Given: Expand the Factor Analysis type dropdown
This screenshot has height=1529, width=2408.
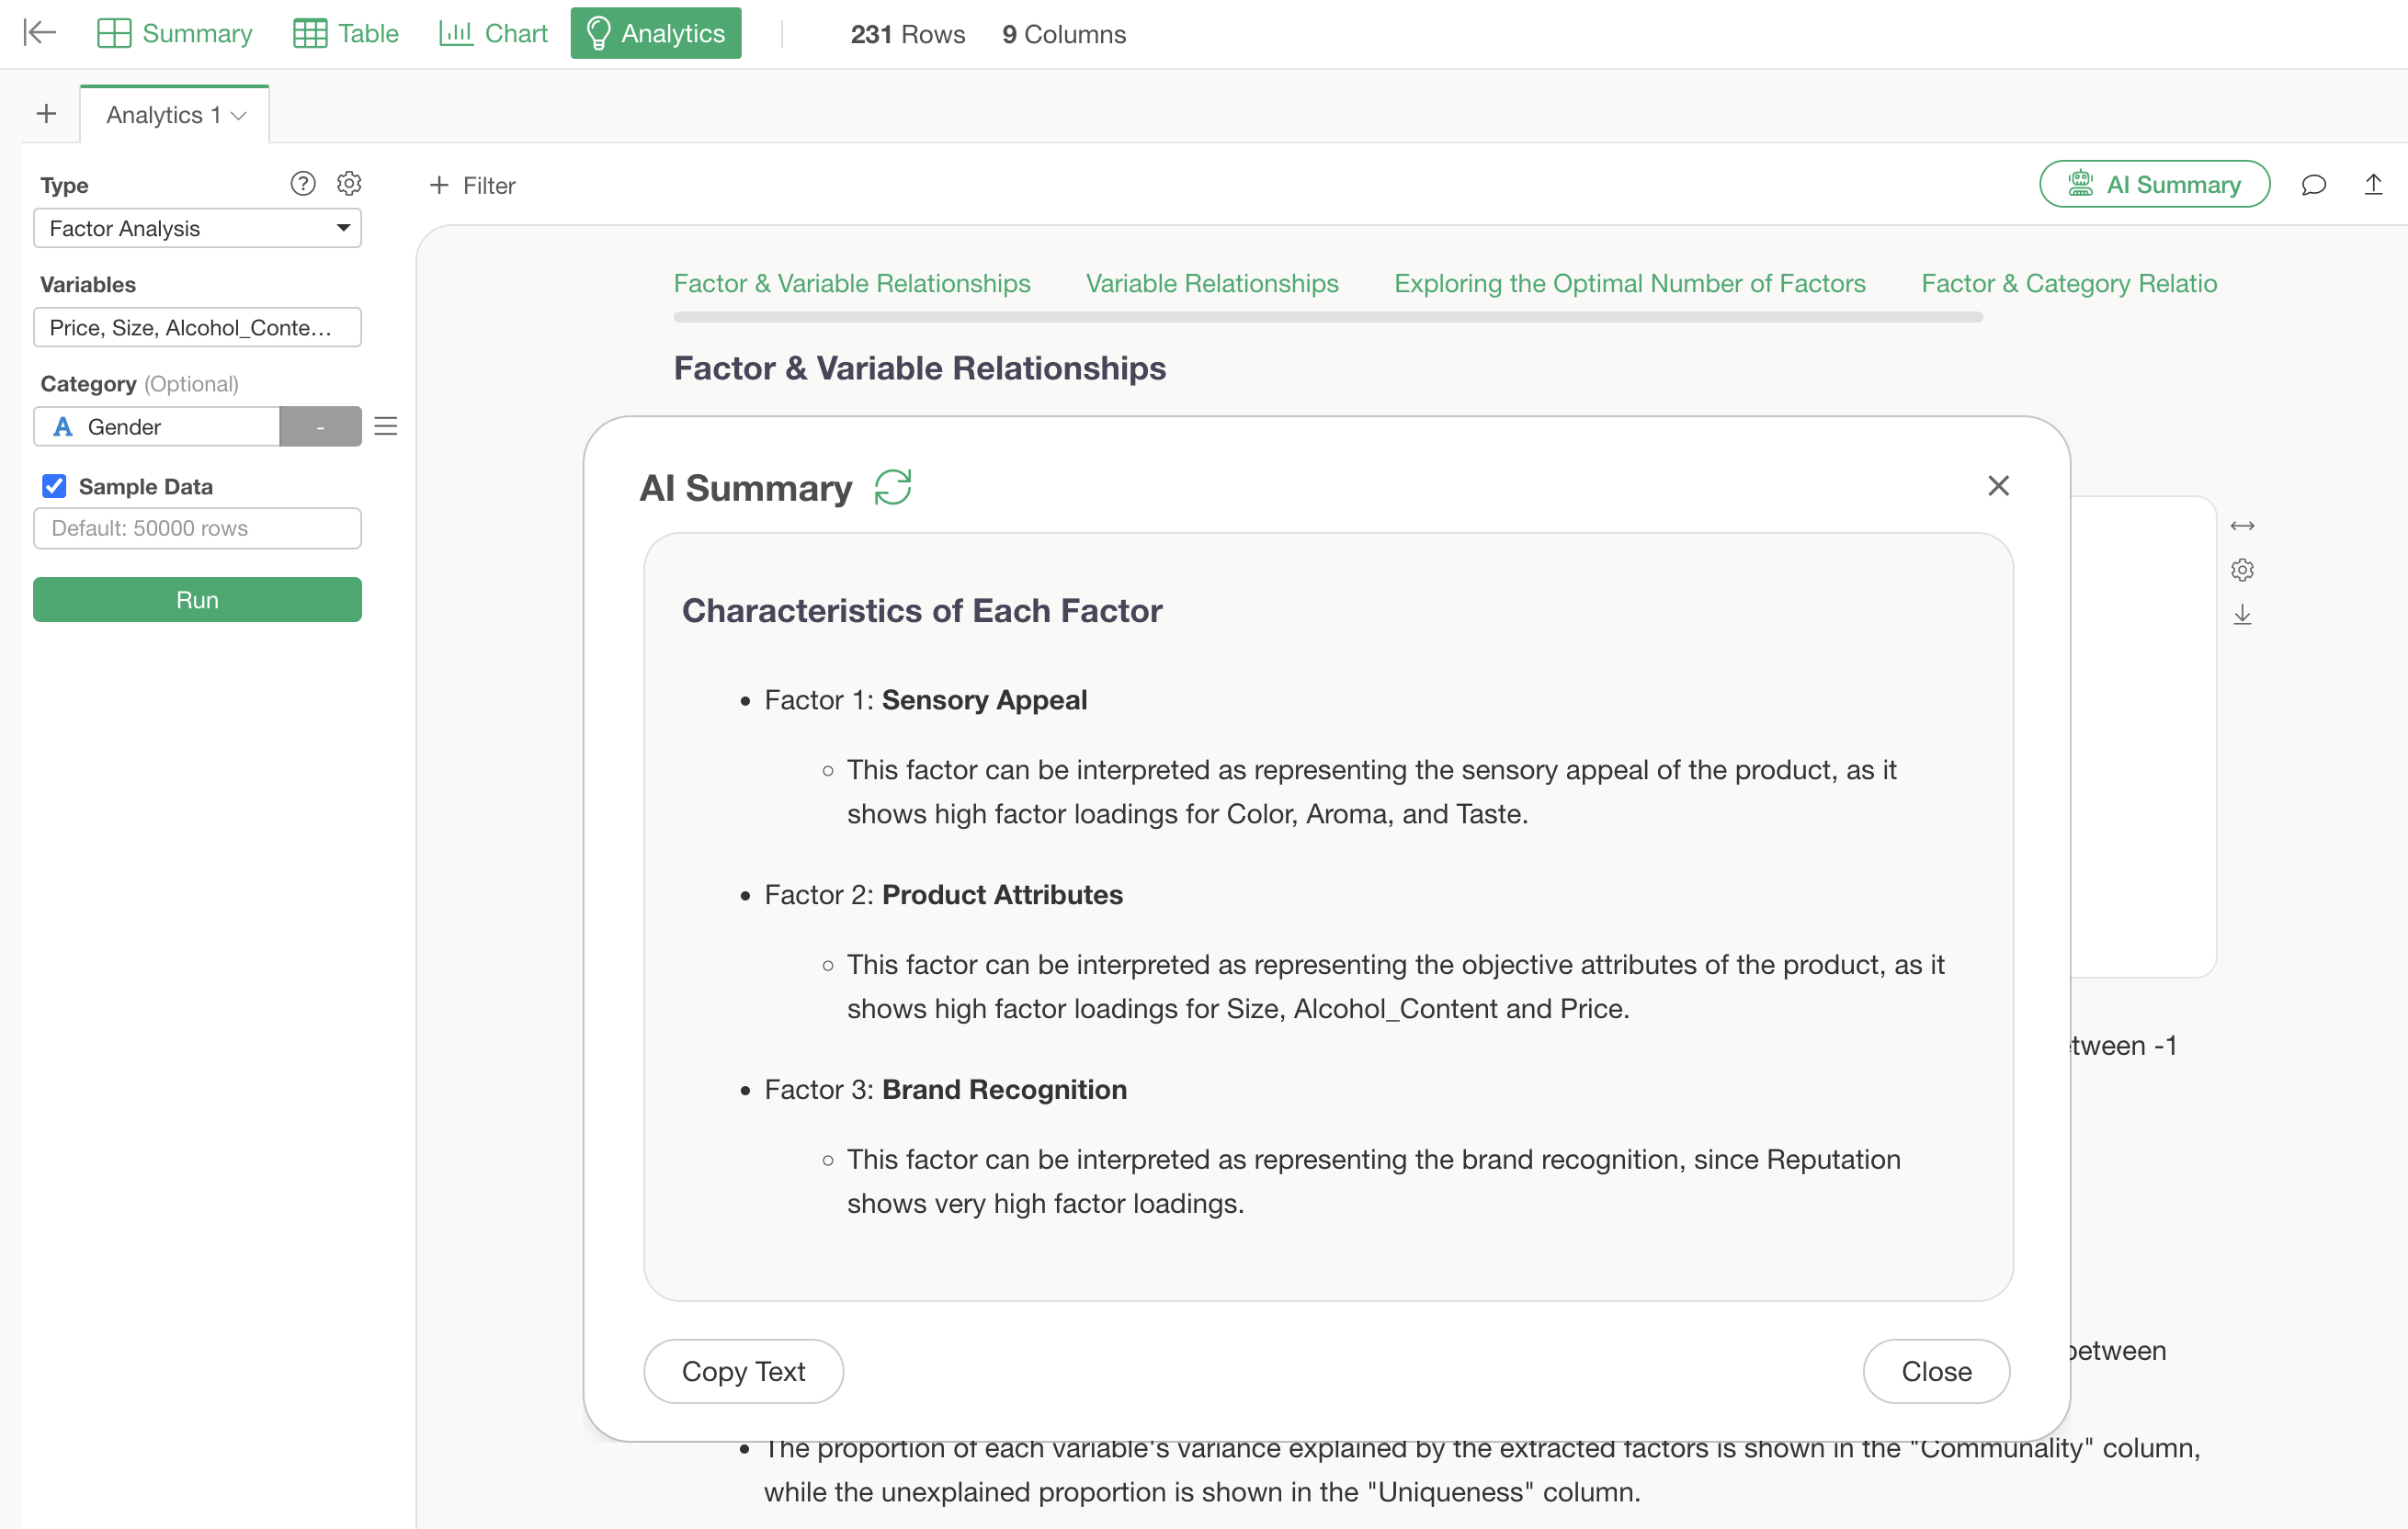Looking at the screenshot, I should coord(197,228).
